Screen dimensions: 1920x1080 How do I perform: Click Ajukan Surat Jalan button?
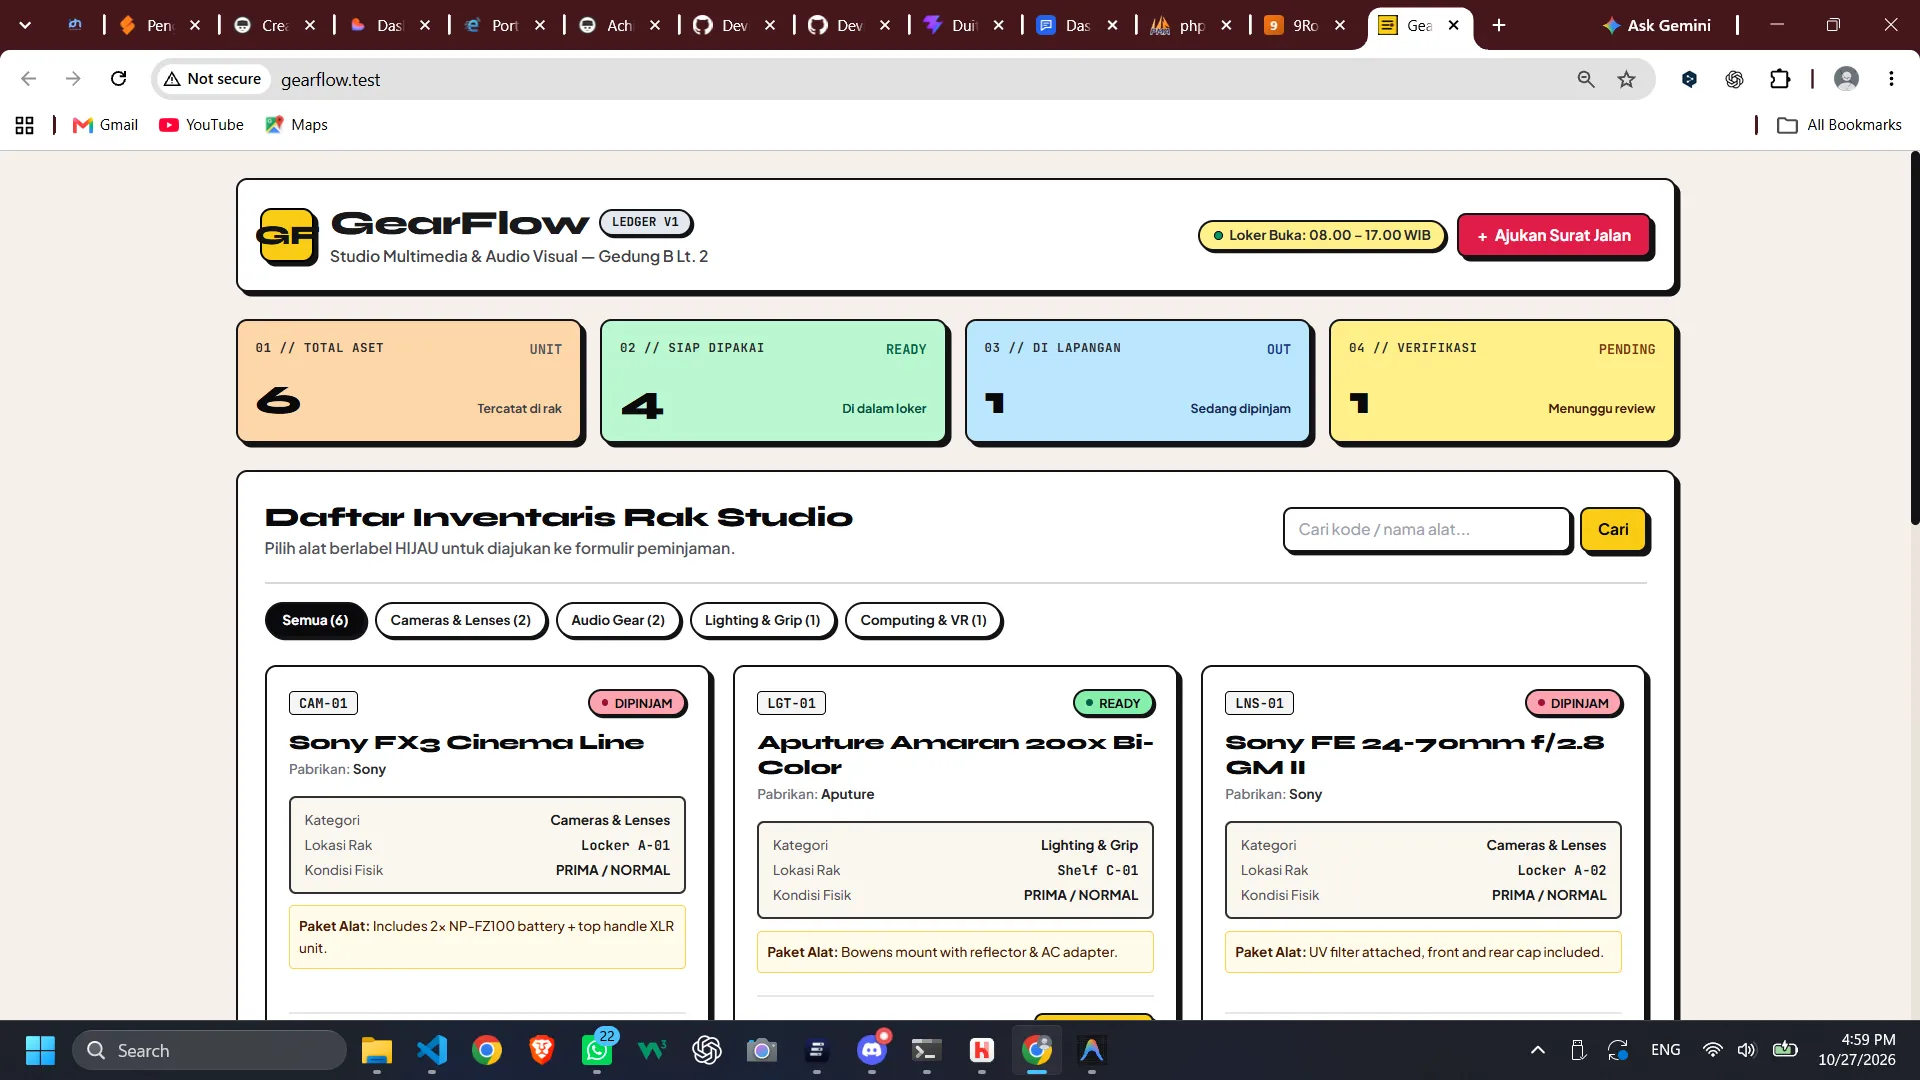click(x=1554, y=236)
